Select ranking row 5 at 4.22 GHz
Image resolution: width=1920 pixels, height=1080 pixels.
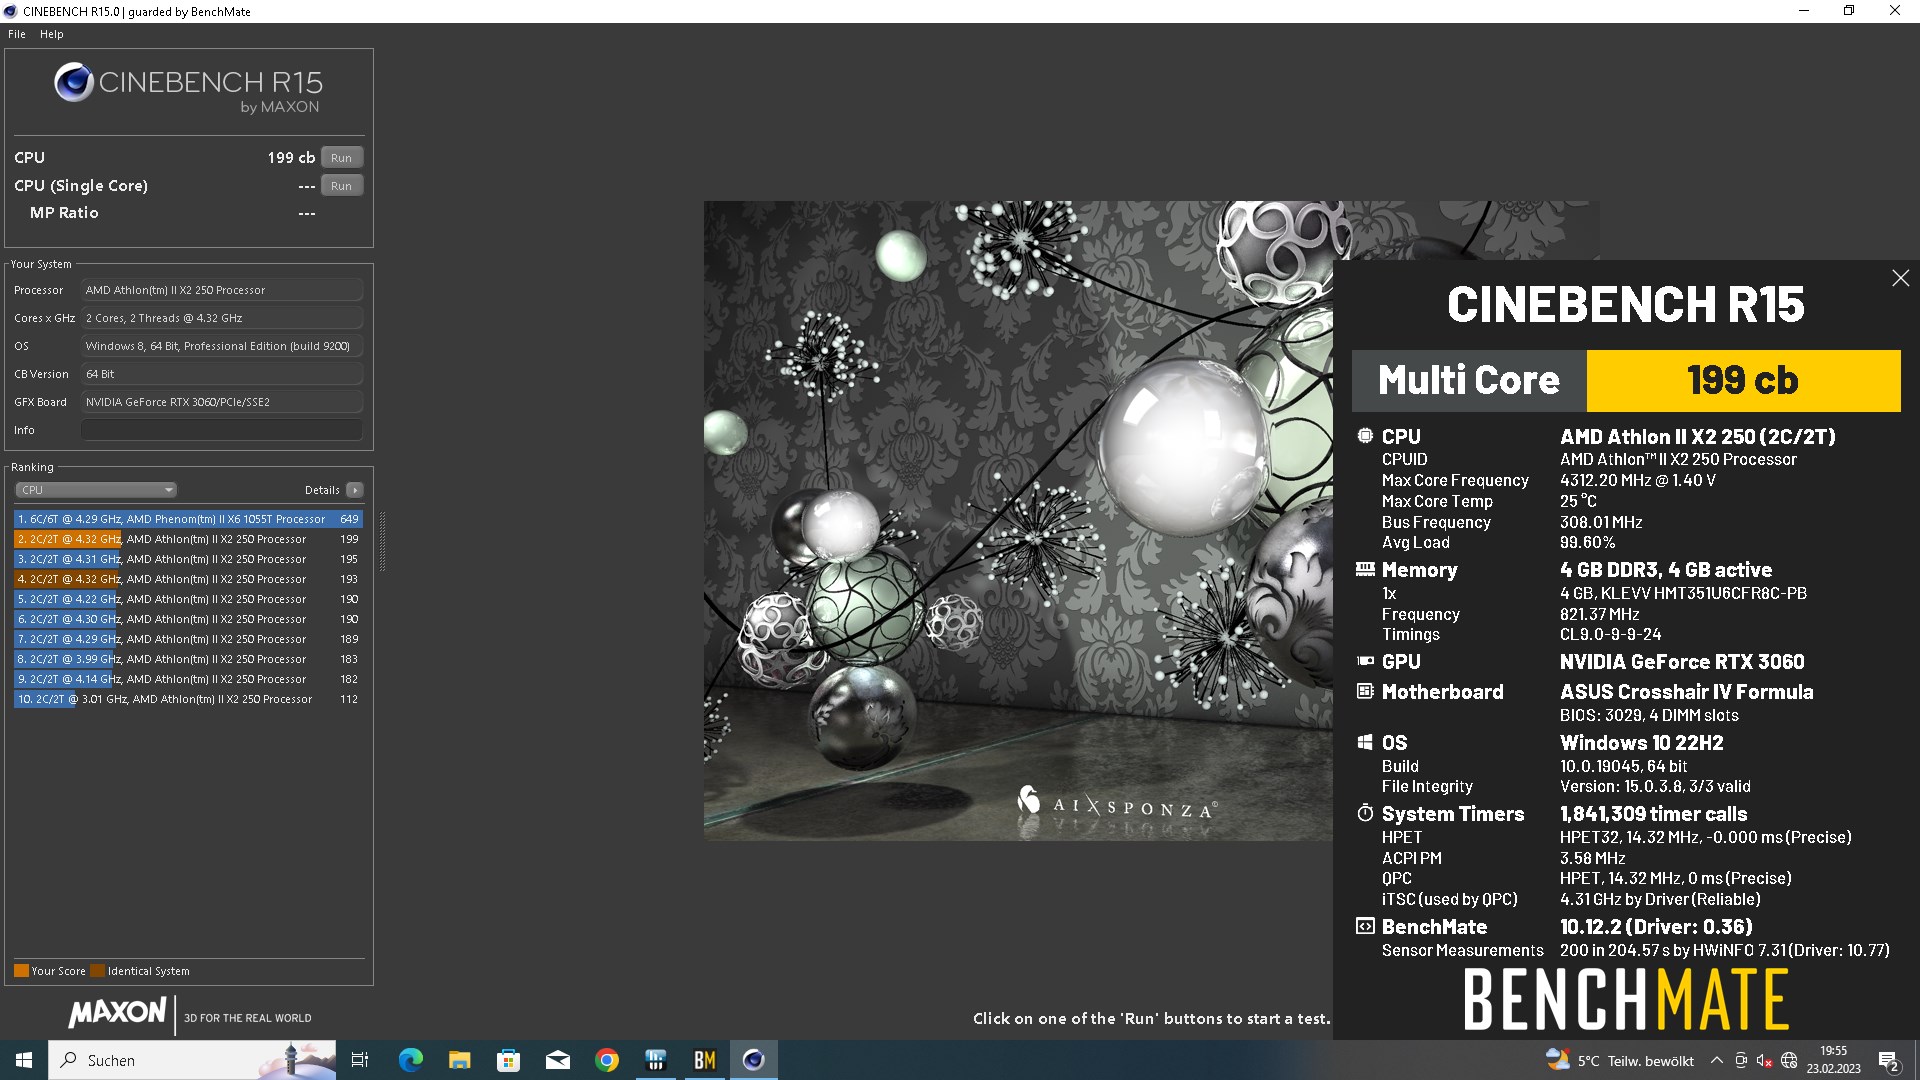pos(188,599)
